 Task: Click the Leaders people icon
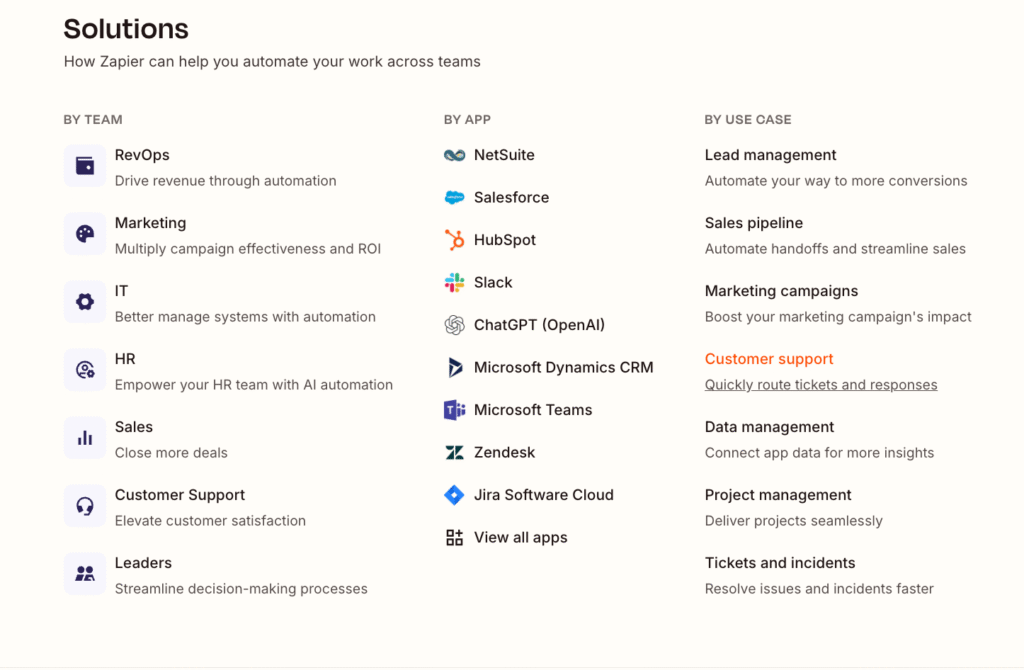85,574
